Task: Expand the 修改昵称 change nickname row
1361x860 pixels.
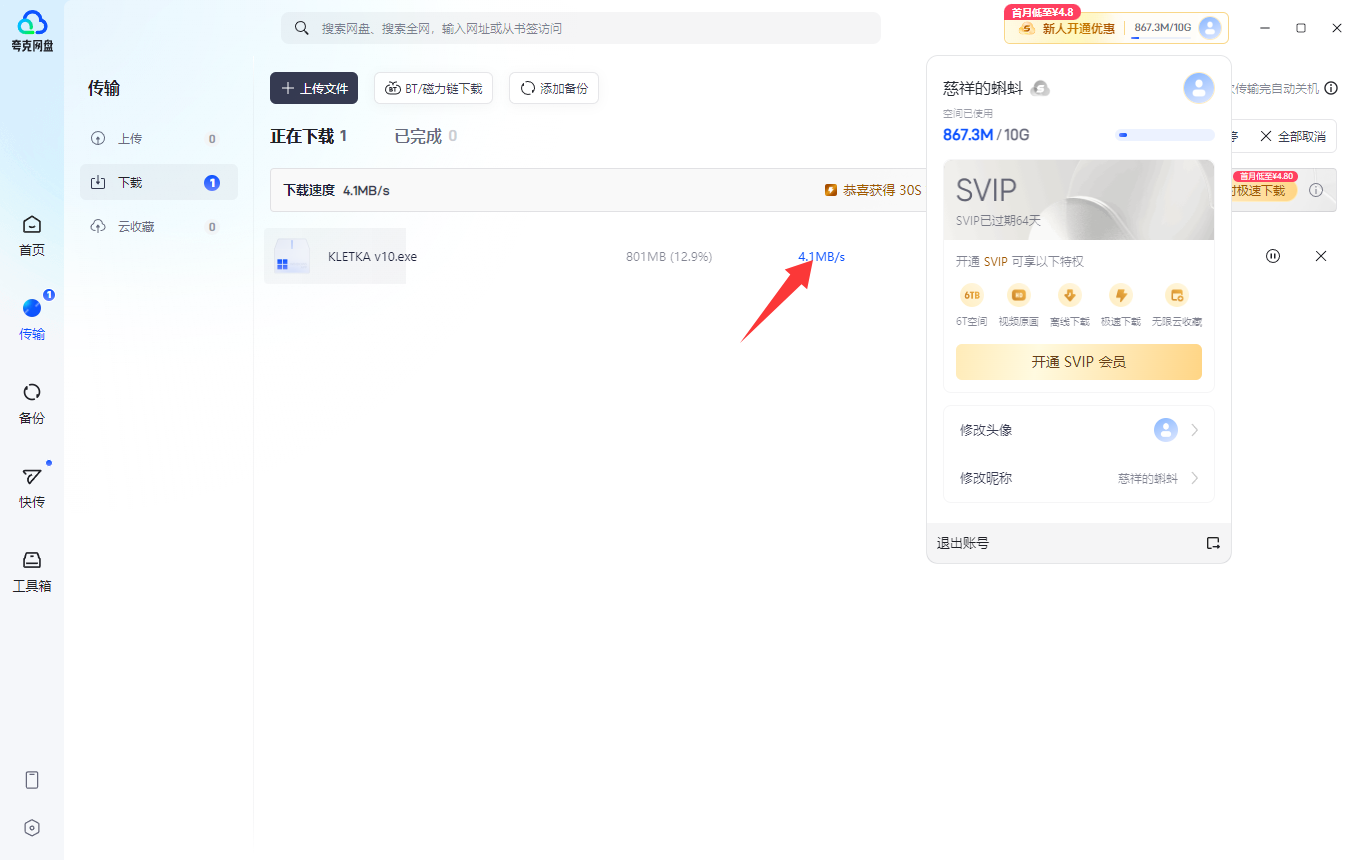Action: (x=1078, y=478)
